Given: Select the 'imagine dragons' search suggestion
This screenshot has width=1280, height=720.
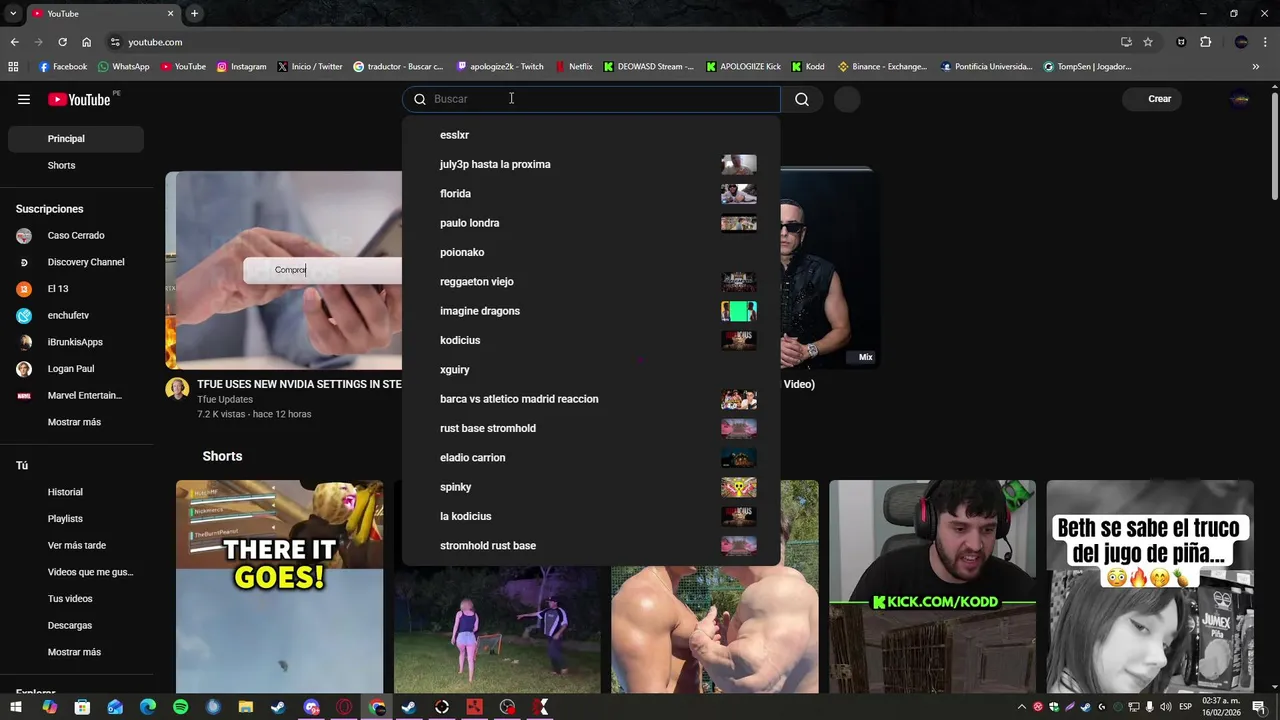Looking at the screenshot, I should (591, 311).
